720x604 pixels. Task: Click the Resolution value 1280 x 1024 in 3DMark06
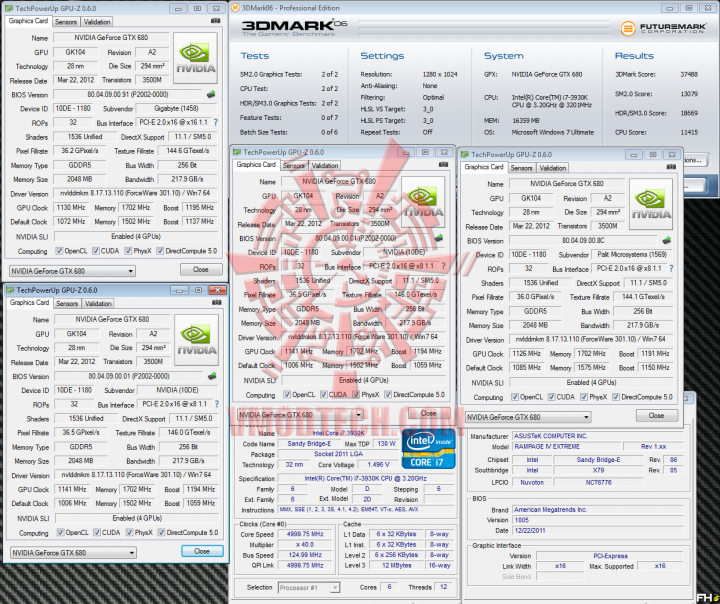(440, 74)
